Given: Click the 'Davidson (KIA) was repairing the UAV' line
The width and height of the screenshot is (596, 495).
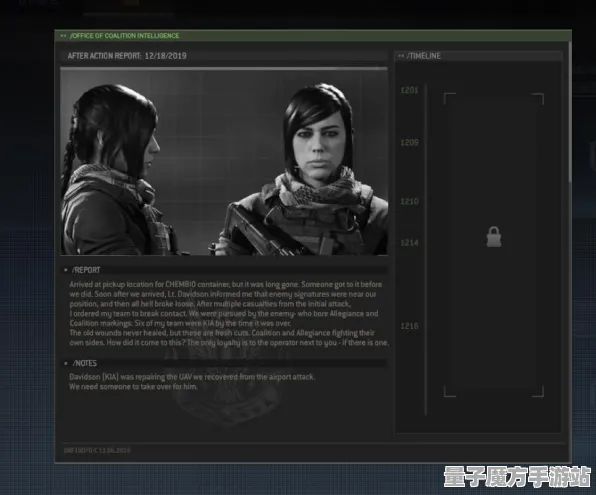Looking at the screenshot, I should pos(192,377).
